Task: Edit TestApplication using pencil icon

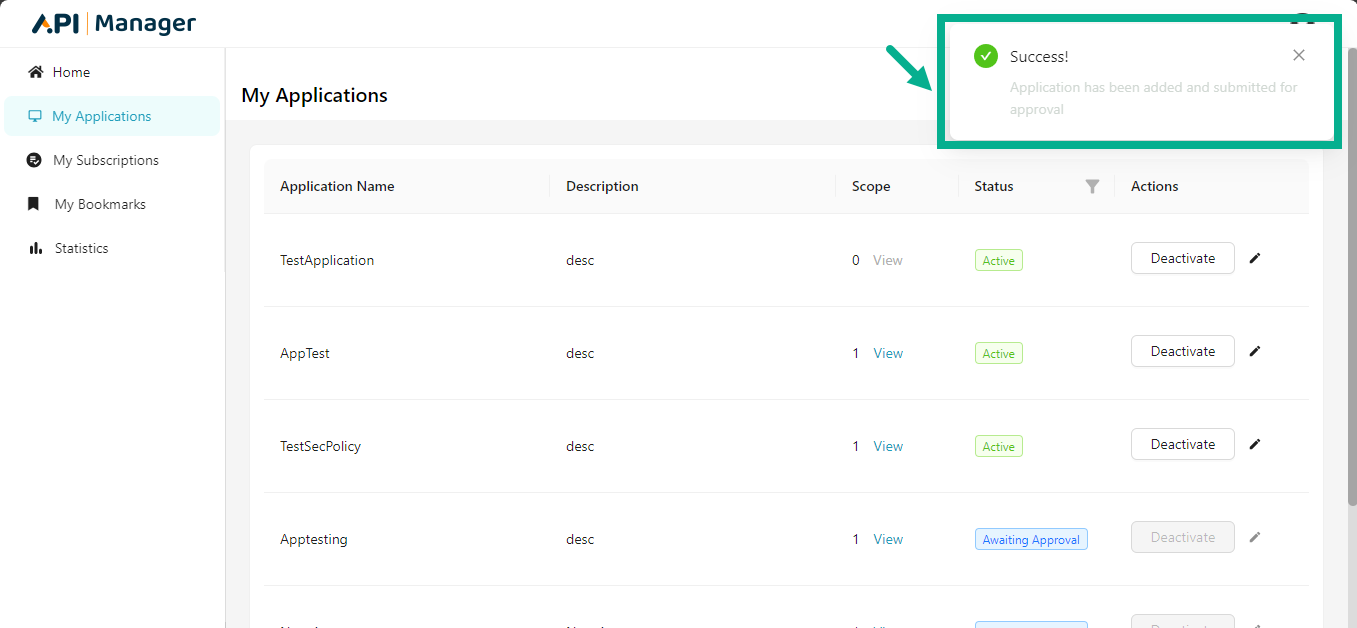Action: pos(1255,258)
